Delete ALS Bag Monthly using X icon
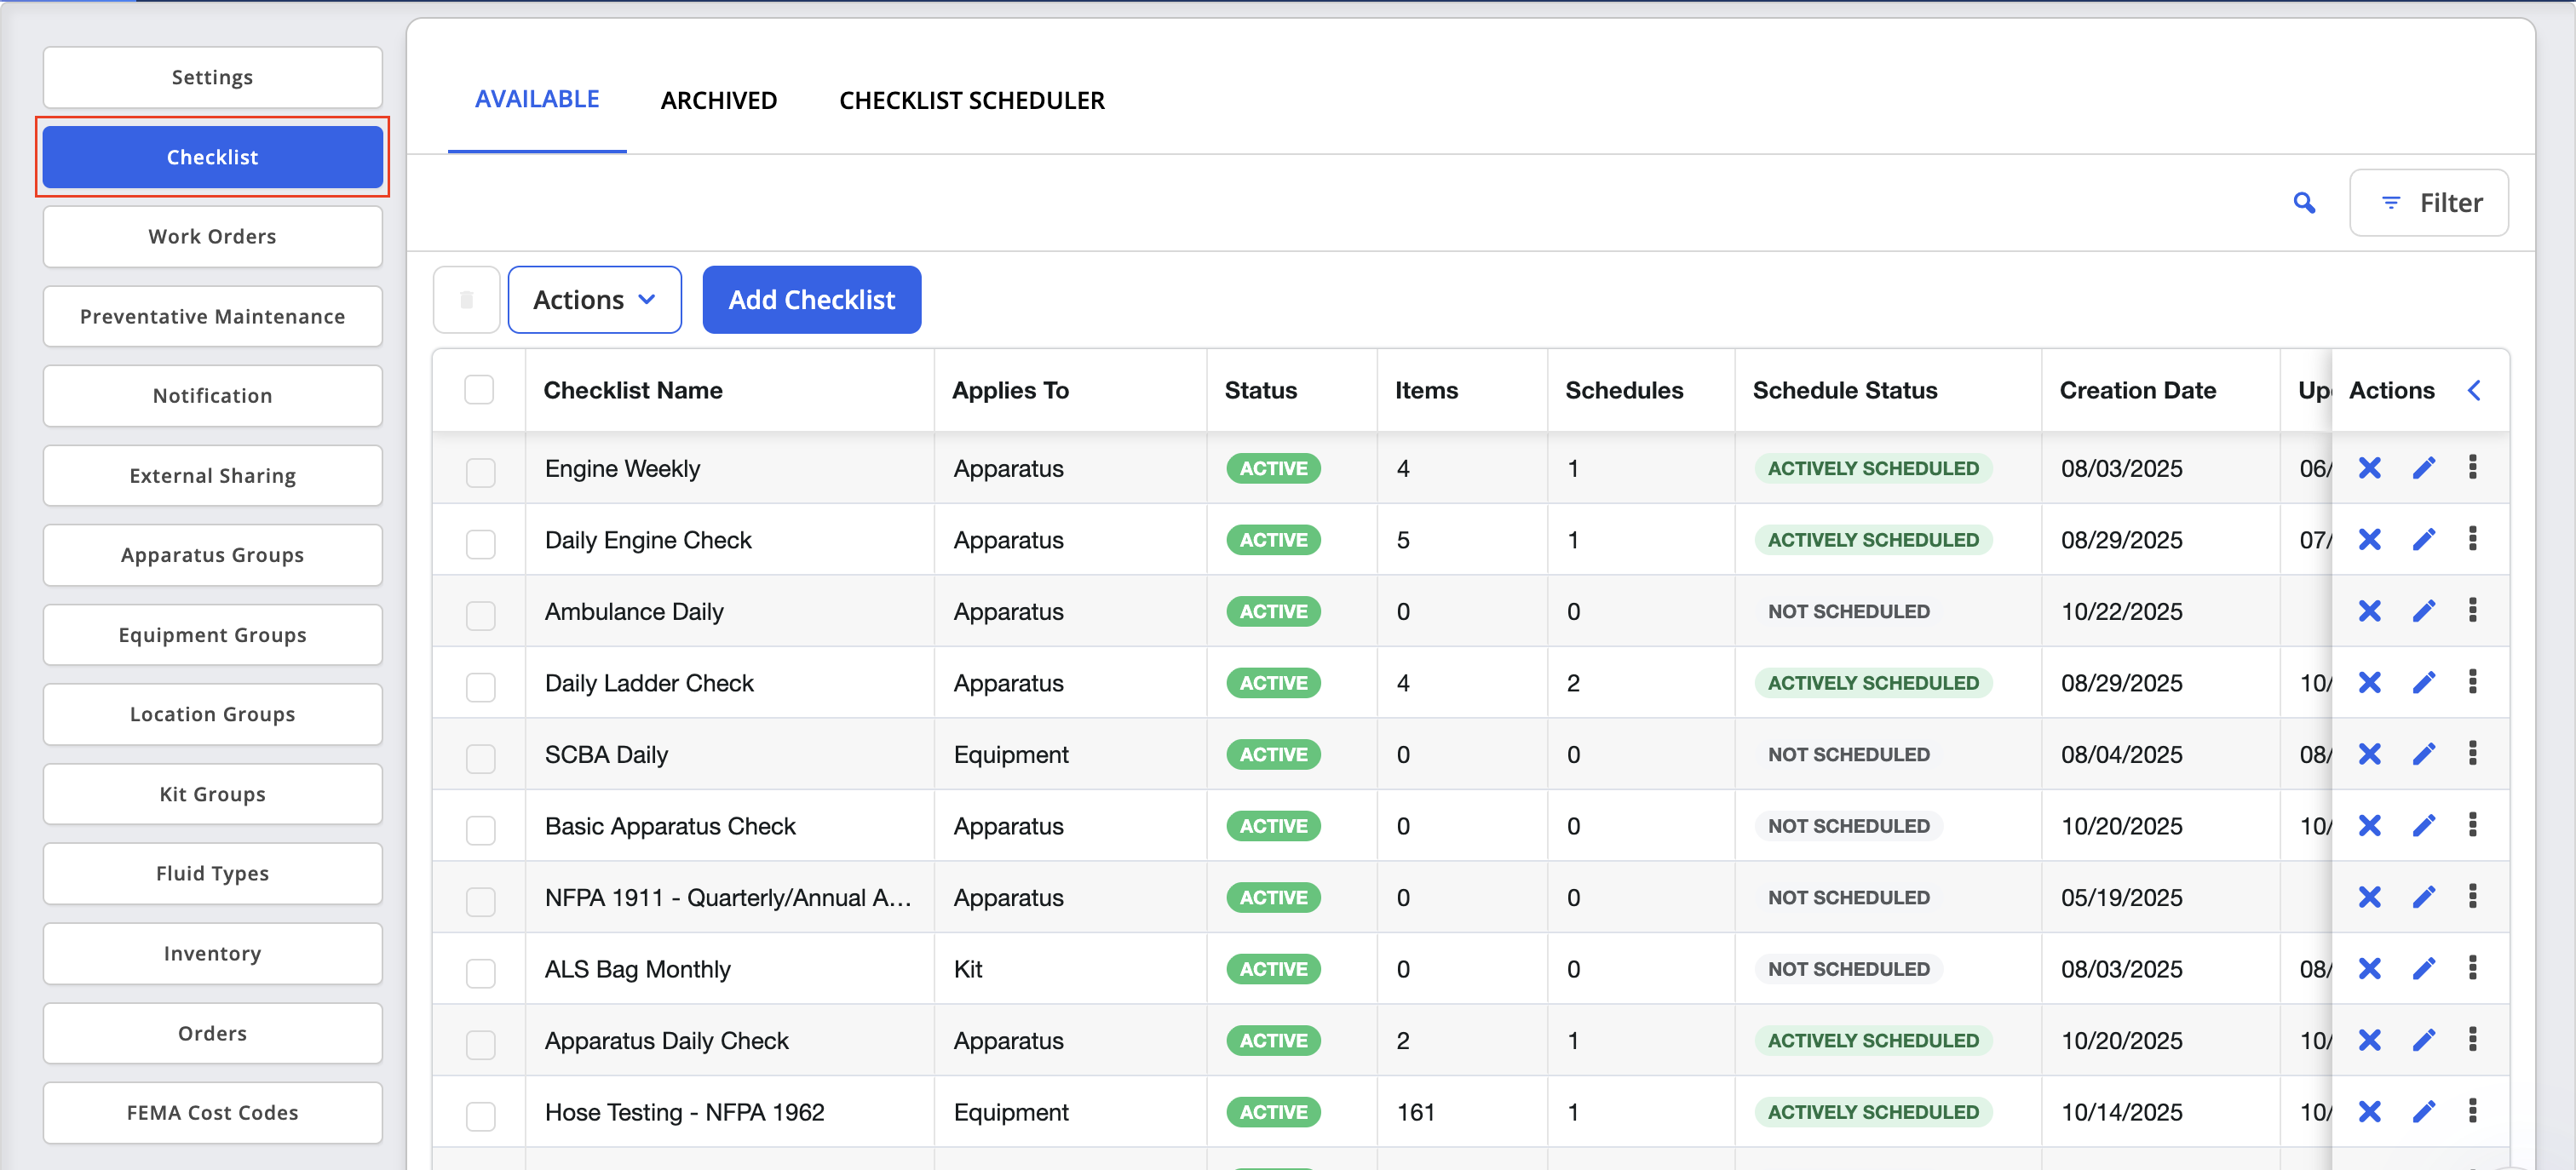This screenshot has height=1170, width=2576. [2369, 969]
